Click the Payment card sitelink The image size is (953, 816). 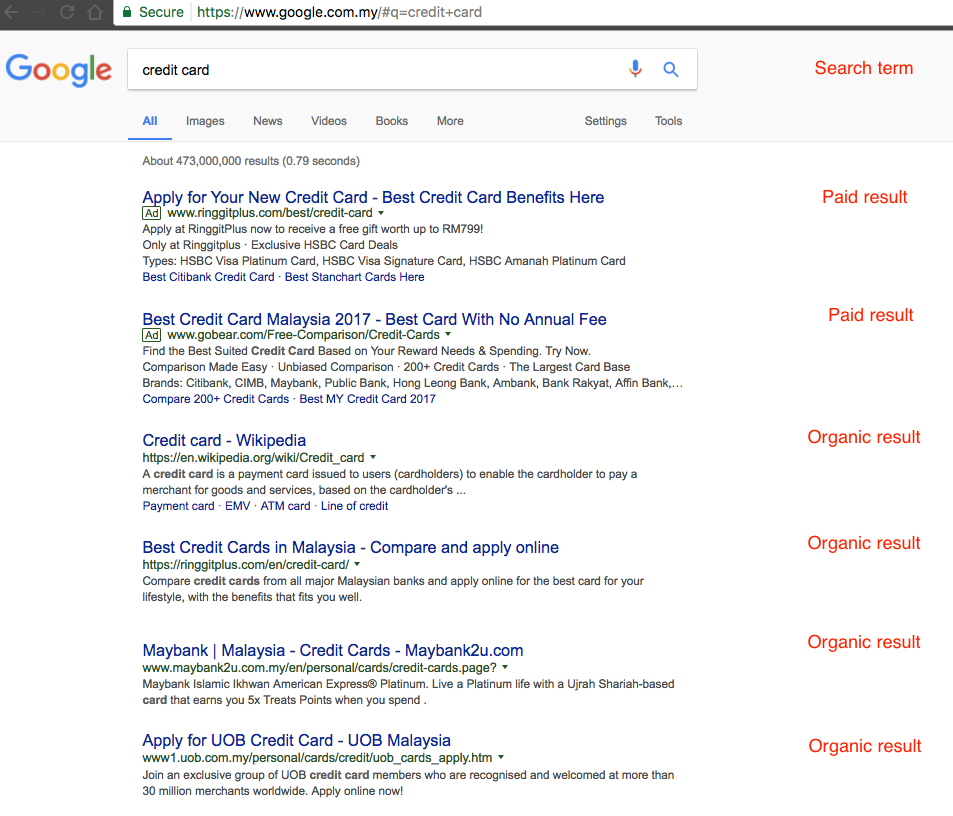pos(178,506)
